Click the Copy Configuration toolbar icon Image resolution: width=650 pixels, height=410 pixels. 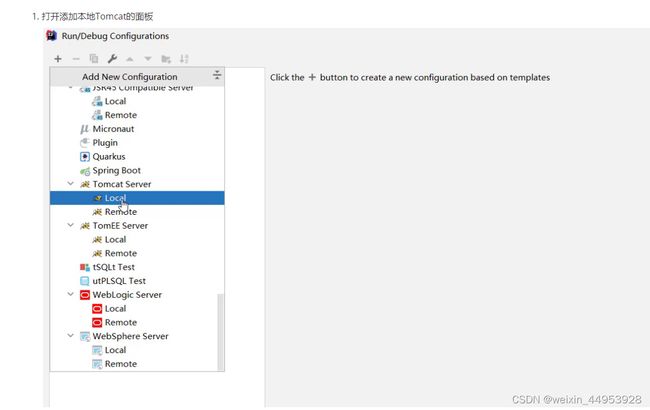(x=94, y=59)
